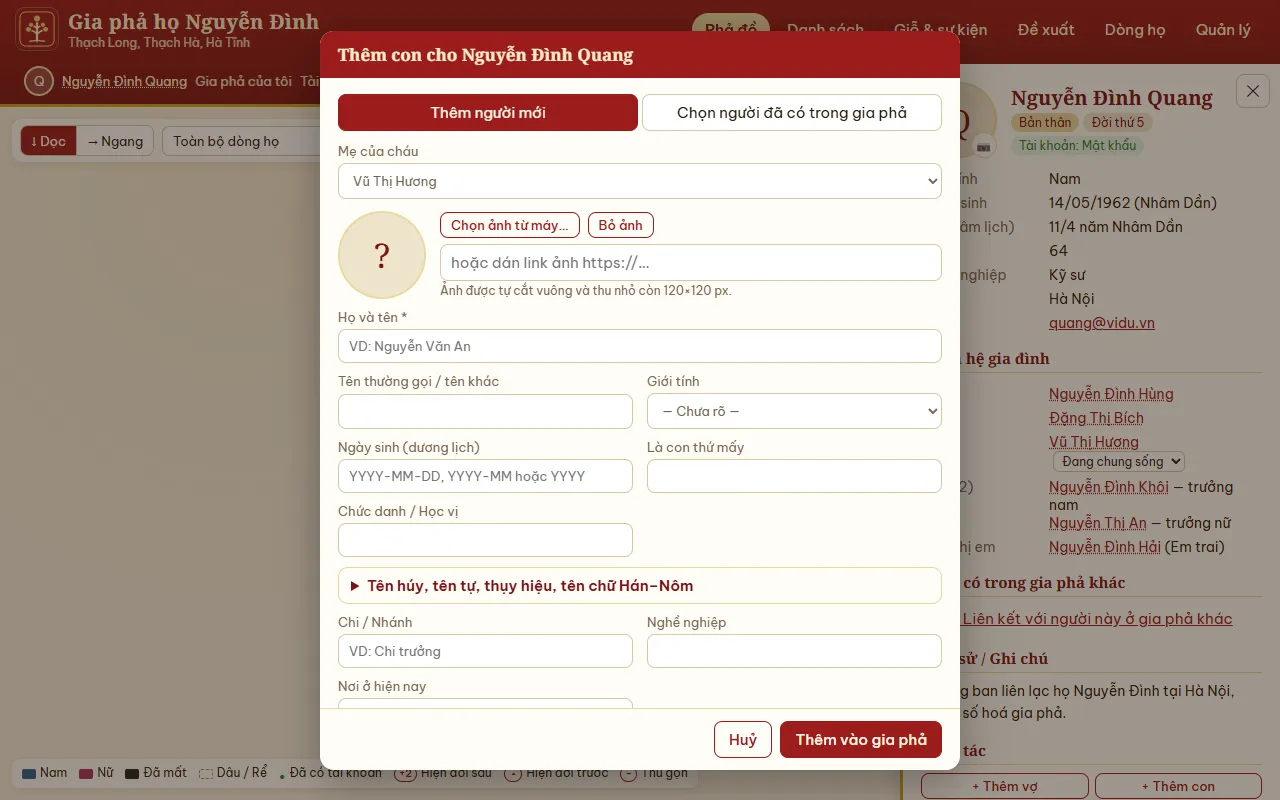Submit with 'Thêm vào gia phả' button
1280x800 pixels.
coord(861,740)
